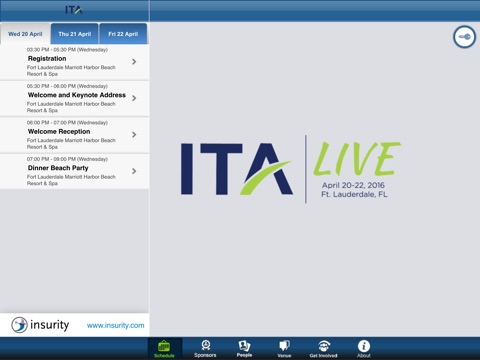Image resolution: width=480 pixels, height=360 pixels.
Task: Click the ITA logo in header
Action: click(x=74, y=10)
